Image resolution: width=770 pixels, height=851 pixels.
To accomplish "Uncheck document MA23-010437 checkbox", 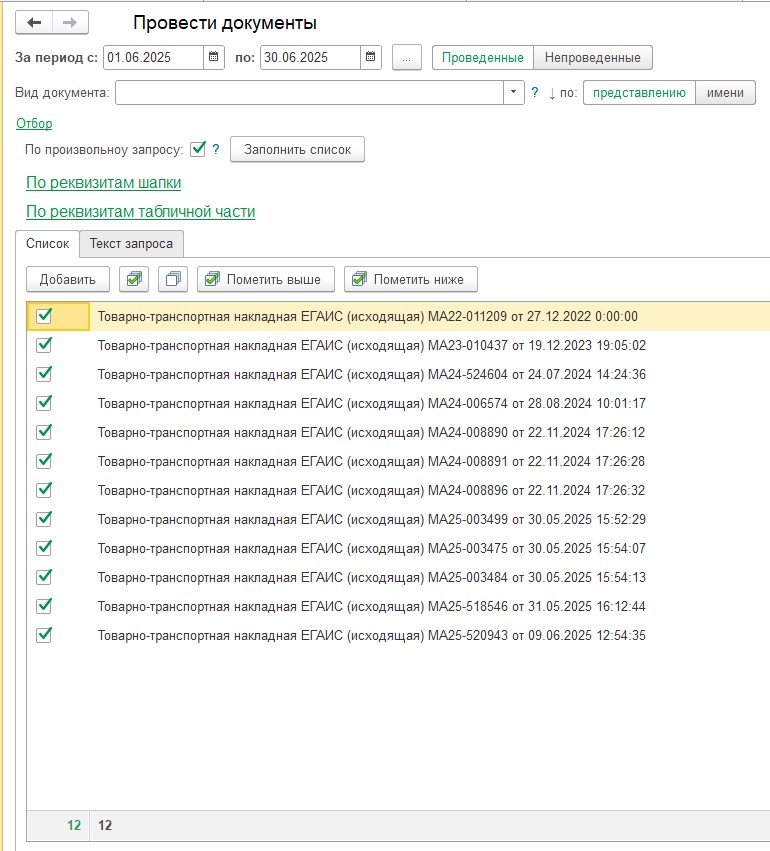I will pos(44,345).
